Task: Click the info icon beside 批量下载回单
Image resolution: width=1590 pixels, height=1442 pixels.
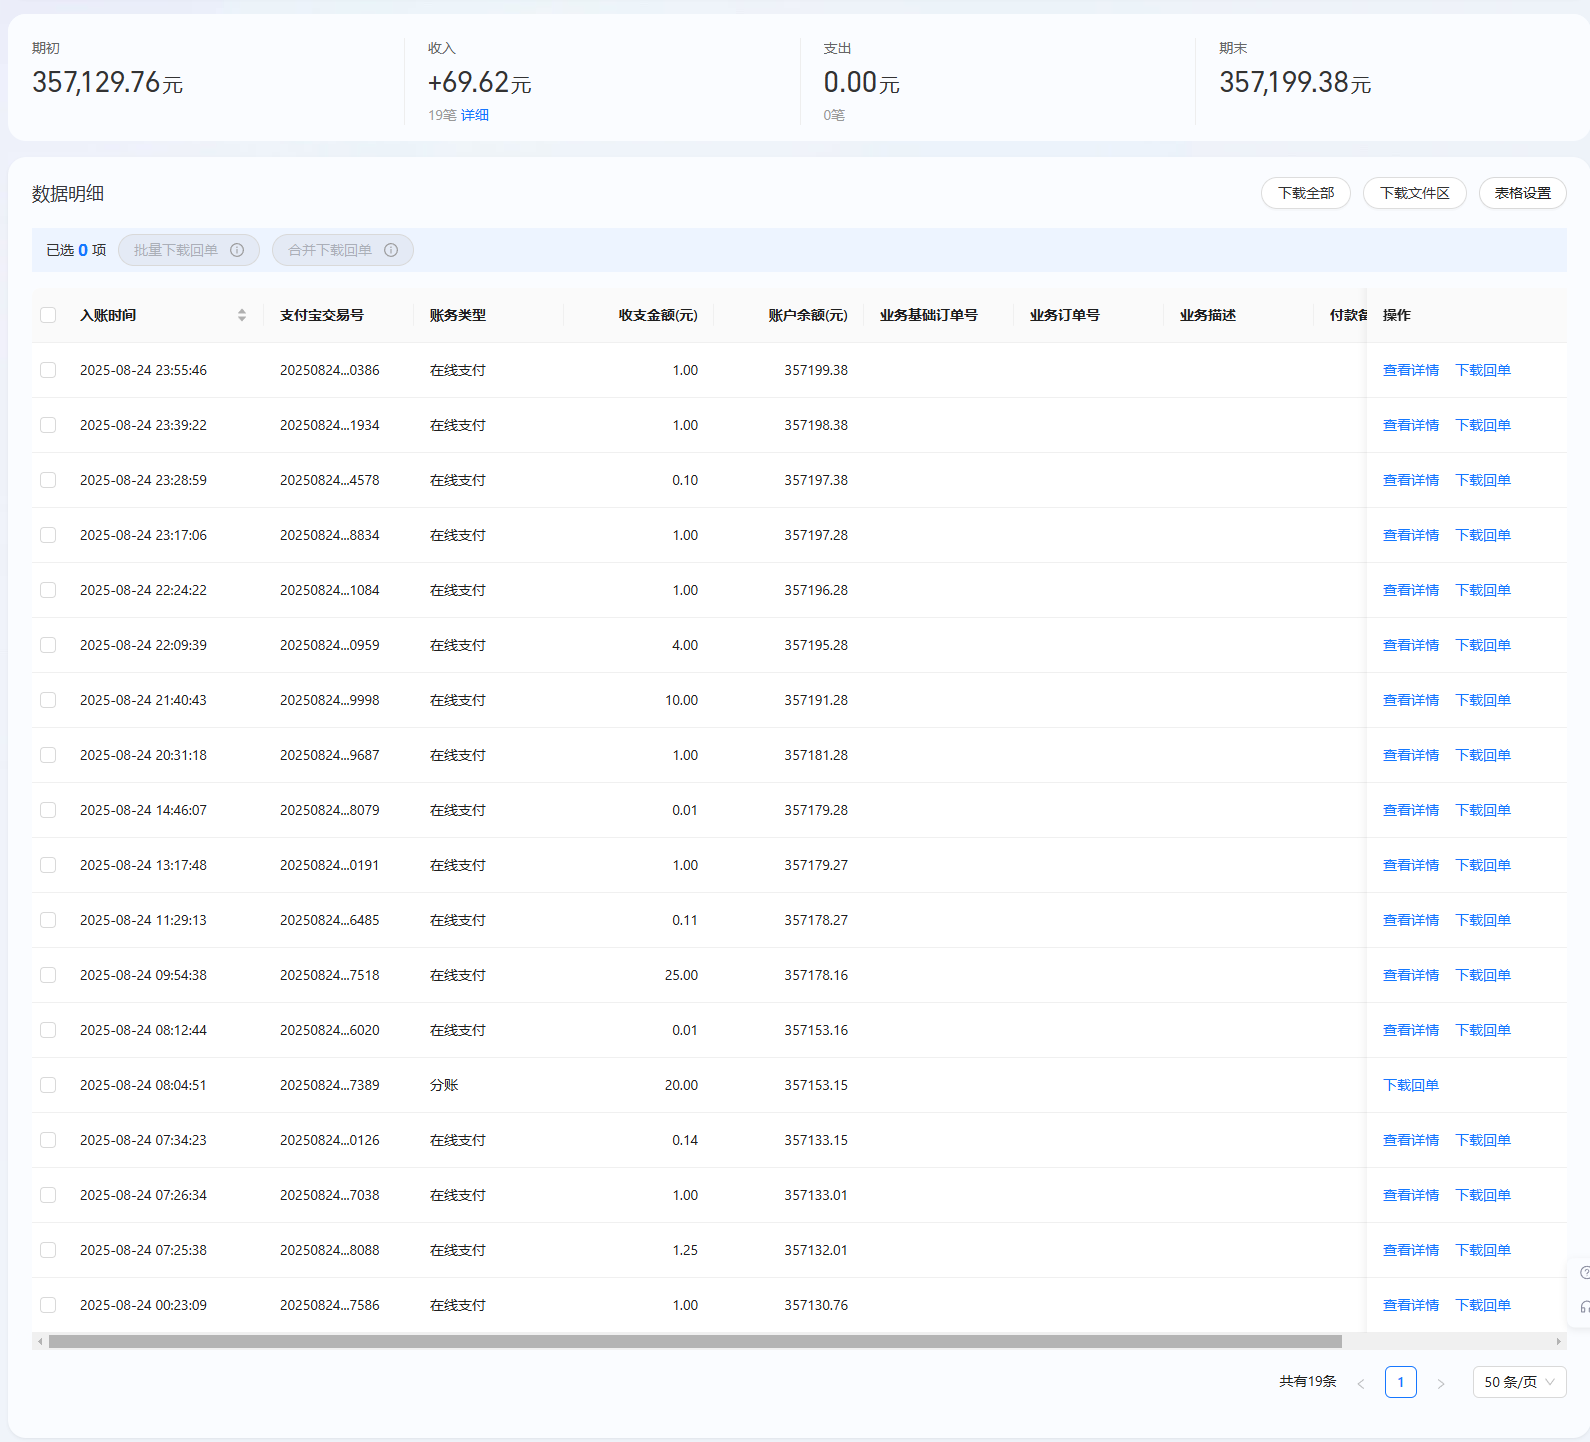Action: [x=237, y=250]
